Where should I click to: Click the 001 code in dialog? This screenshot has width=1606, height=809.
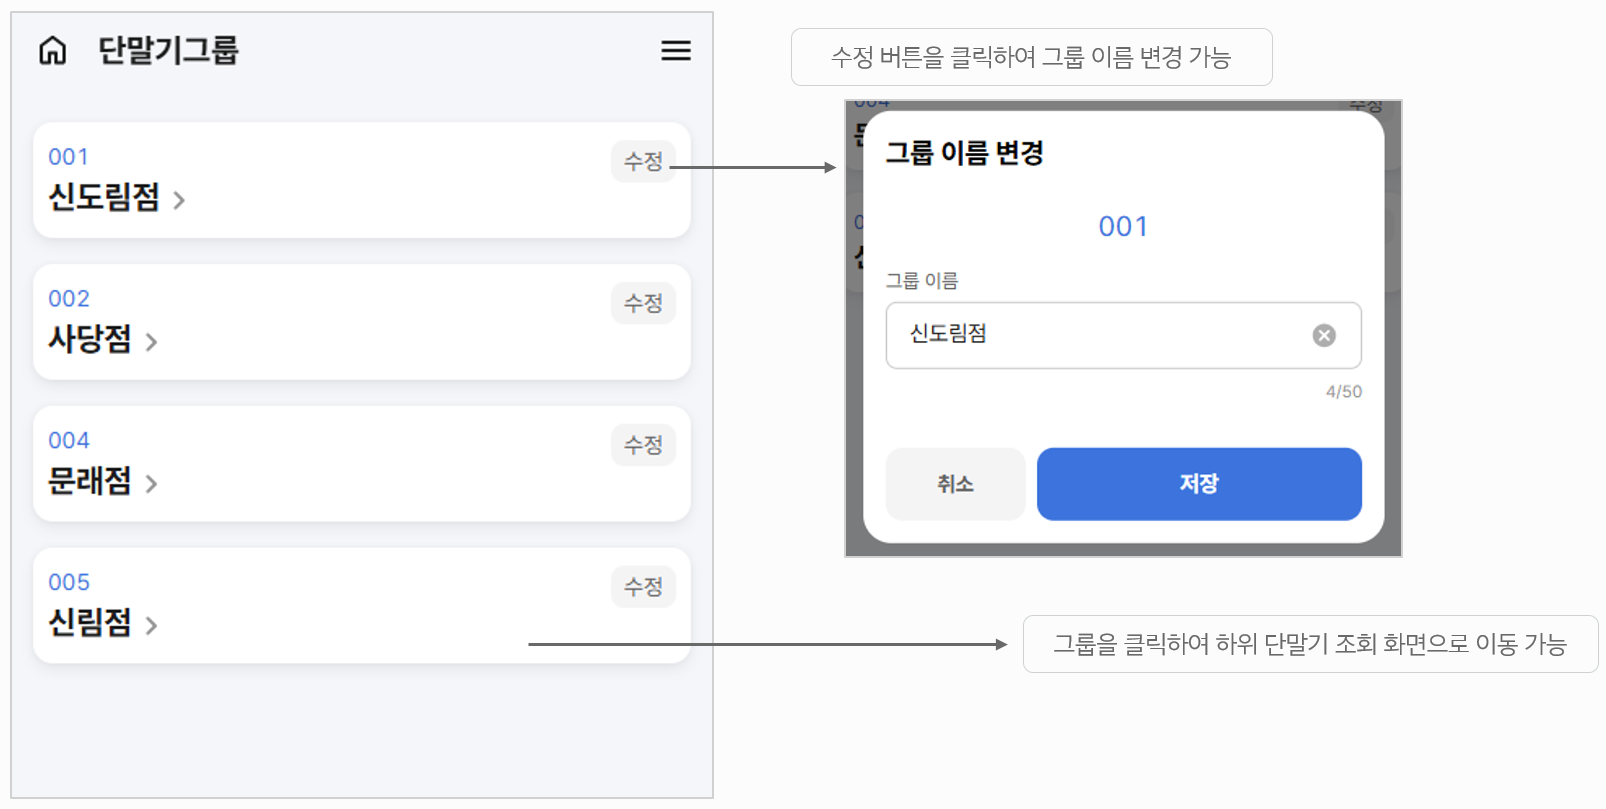(x=1123, y=227)
